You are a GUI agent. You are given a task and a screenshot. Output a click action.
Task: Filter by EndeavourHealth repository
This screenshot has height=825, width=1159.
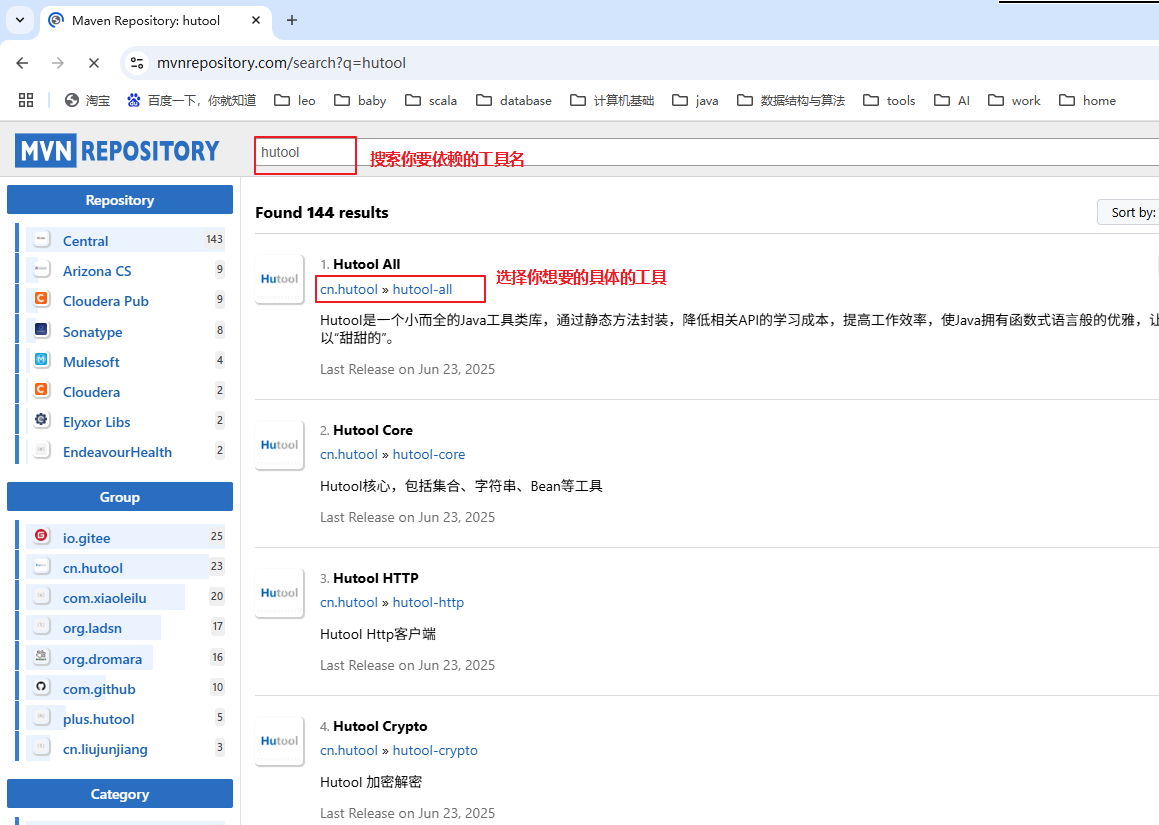(117, 452)
